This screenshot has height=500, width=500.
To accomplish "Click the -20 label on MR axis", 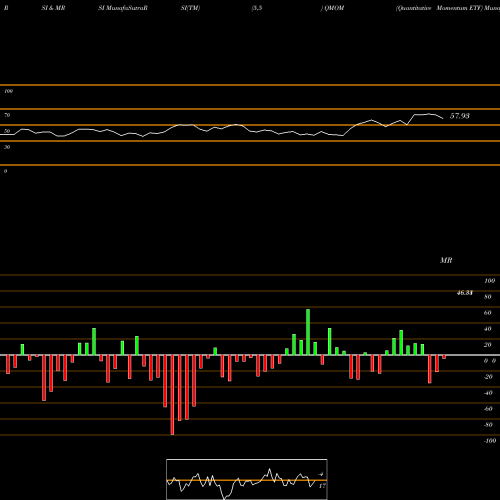I will (x=488, y=377).
